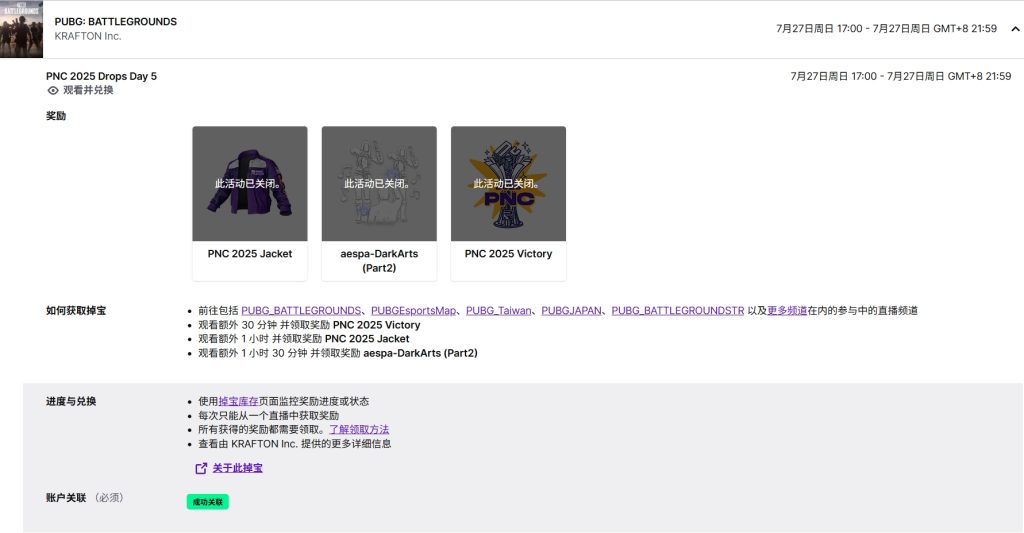This screenshot has width=1024, height=533.
Task: Open the PNC 2025 Jacket reward image
Action: pyautogui.click(x=249, y=184)
